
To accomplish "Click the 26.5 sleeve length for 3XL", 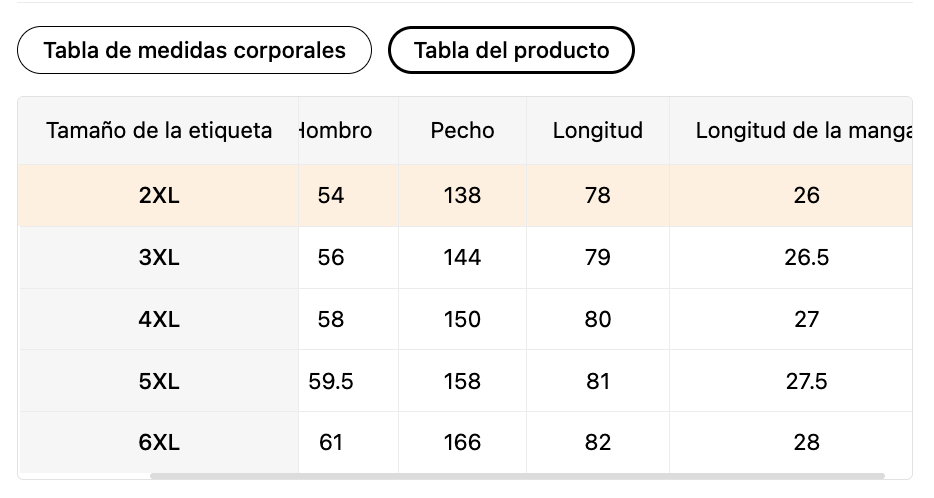I will click(807, 257).
